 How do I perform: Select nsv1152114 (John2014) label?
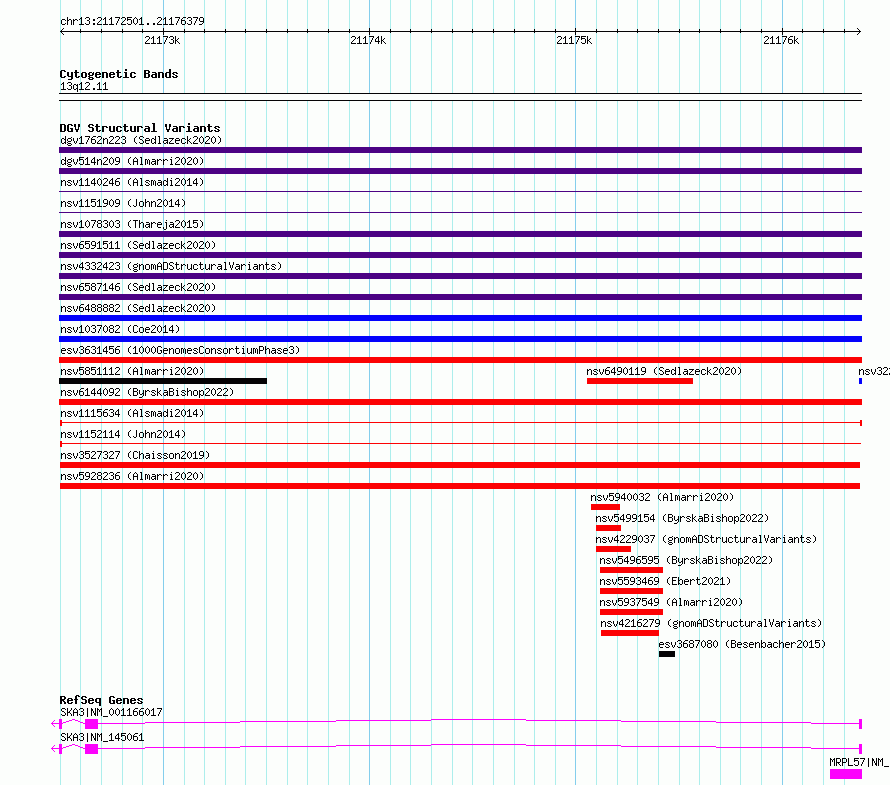click(123, 434)
